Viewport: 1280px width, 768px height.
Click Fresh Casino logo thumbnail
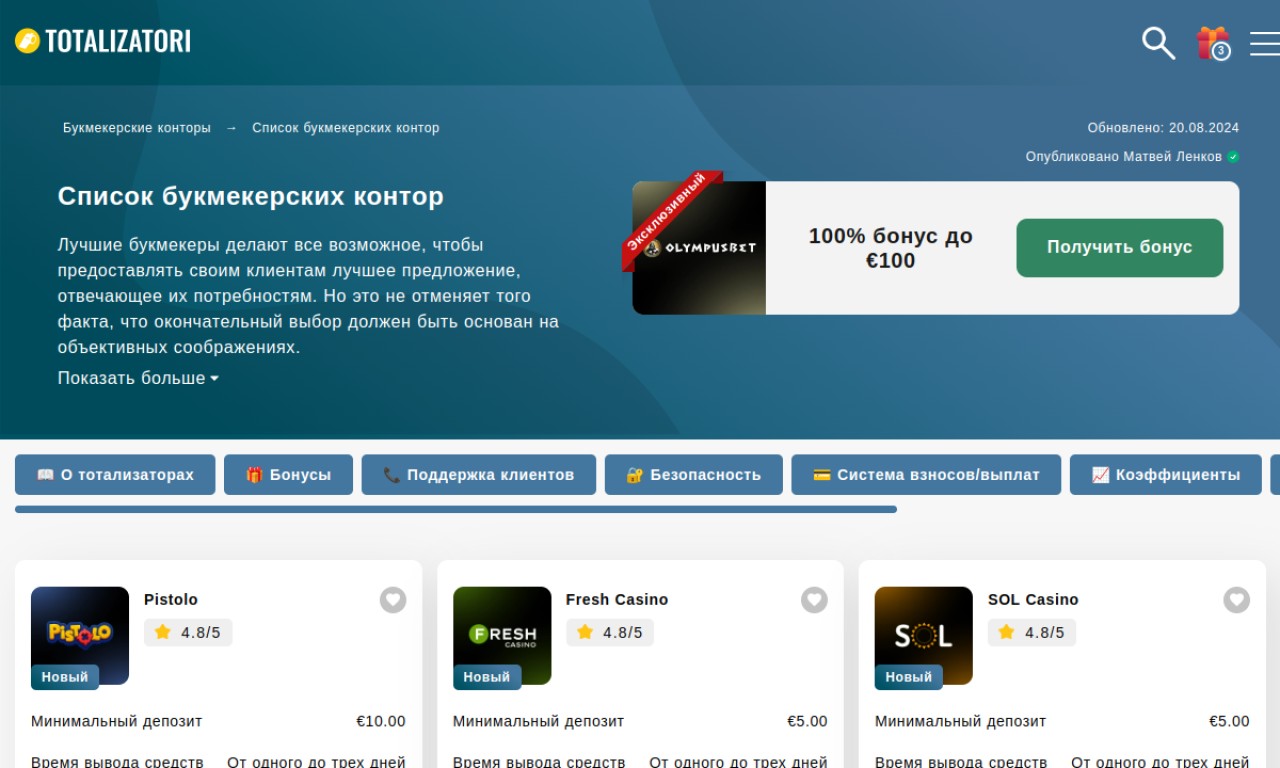point(502,635)
